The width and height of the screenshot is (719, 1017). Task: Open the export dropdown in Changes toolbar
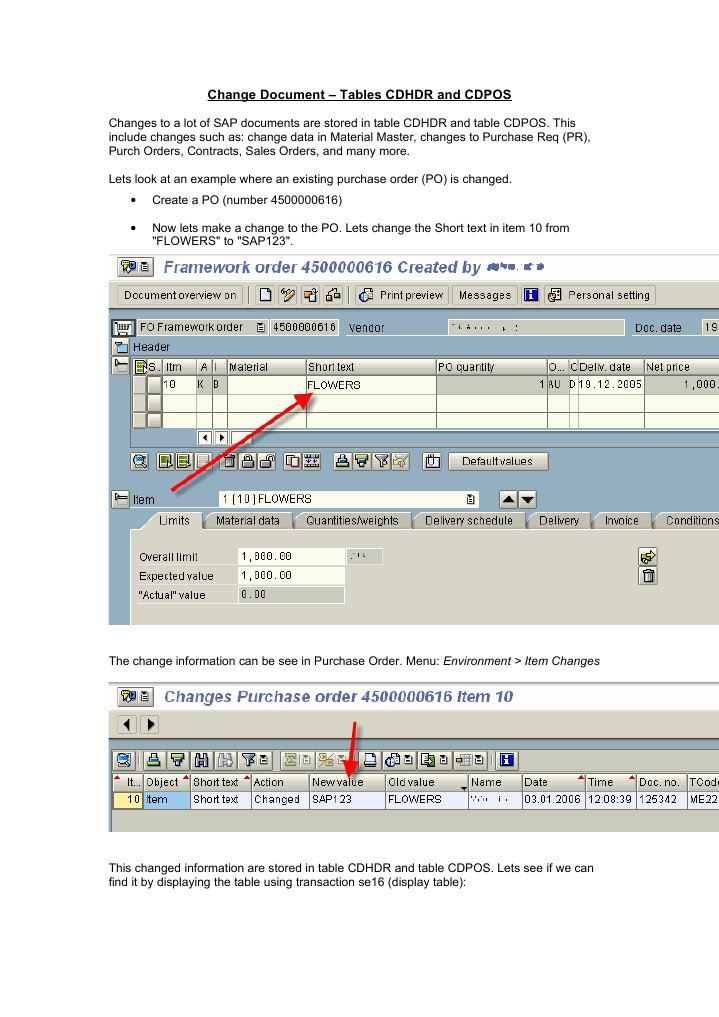click(444, 760)
